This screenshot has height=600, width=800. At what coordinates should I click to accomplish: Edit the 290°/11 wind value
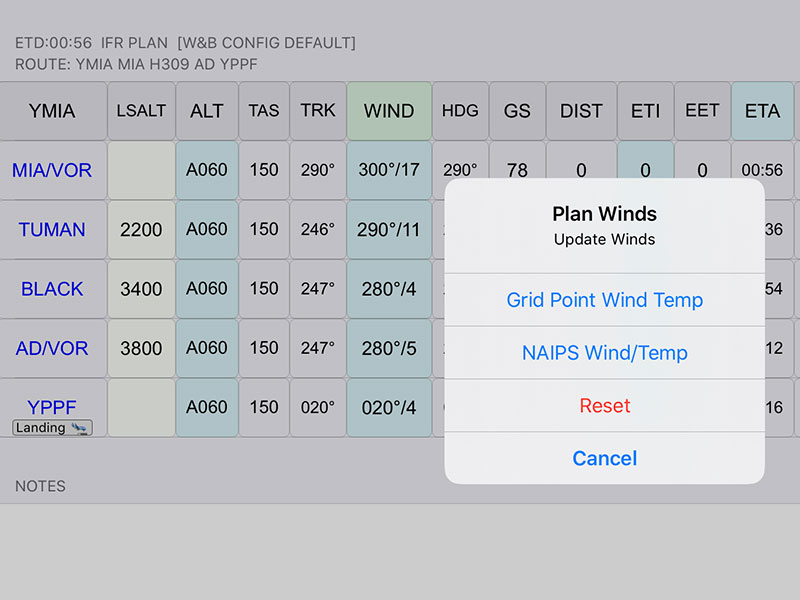coord(389,230)
